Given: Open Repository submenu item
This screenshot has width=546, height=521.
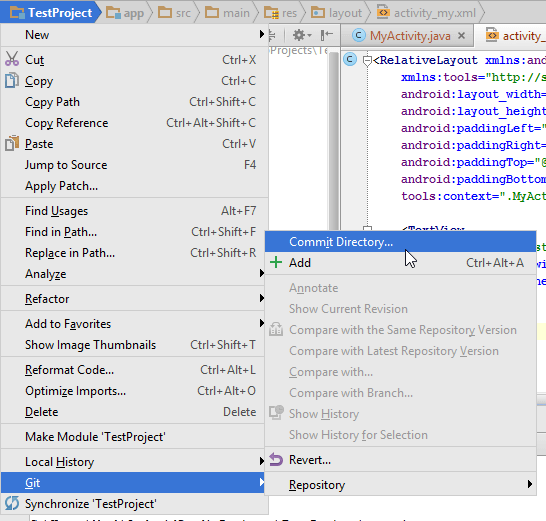Looking at the screenshot, I should point(400,484).
